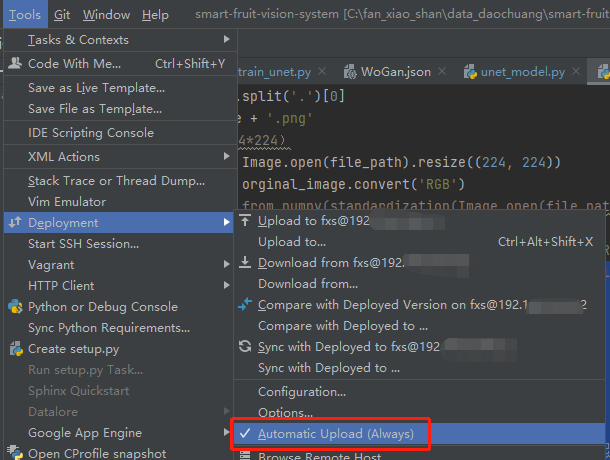610x460 pixels.
Task: Expand HTTP Client submenu arrow
Action: pyautogui.click(x=226, y=285)
